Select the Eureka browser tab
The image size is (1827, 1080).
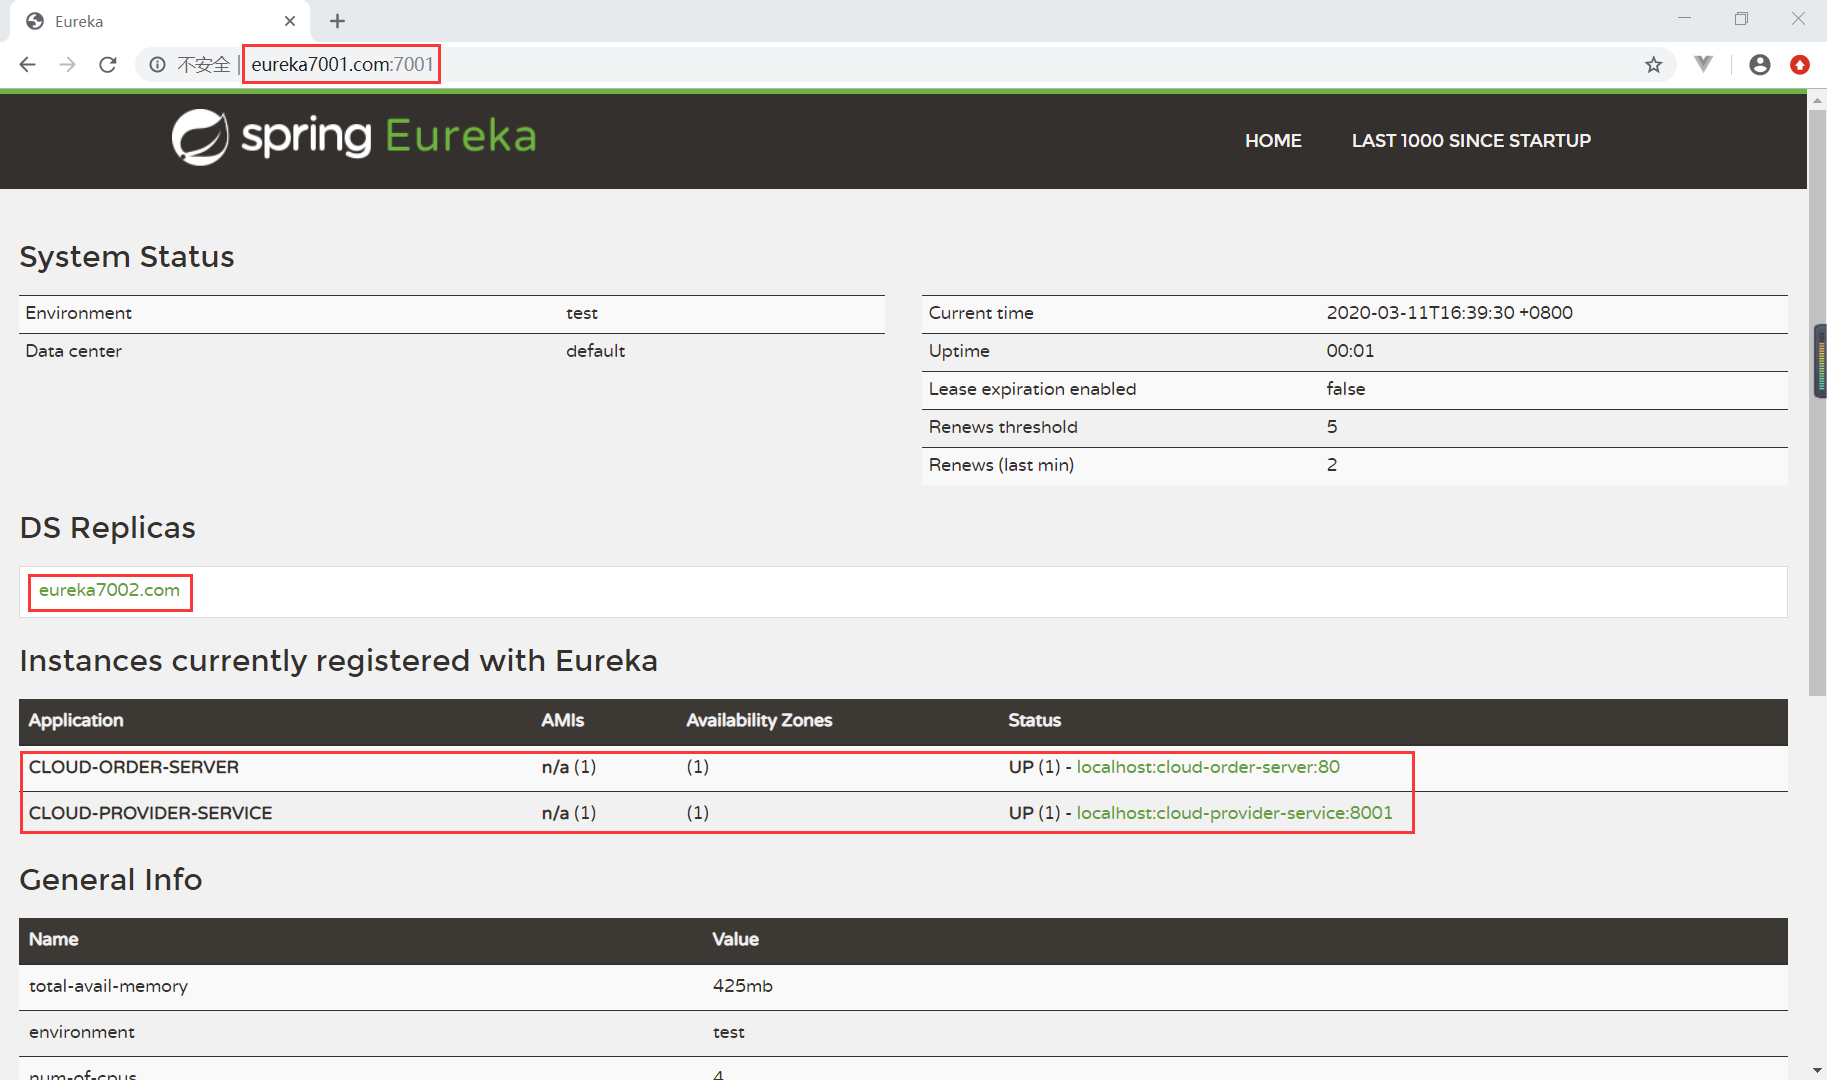tap(150, 21)
